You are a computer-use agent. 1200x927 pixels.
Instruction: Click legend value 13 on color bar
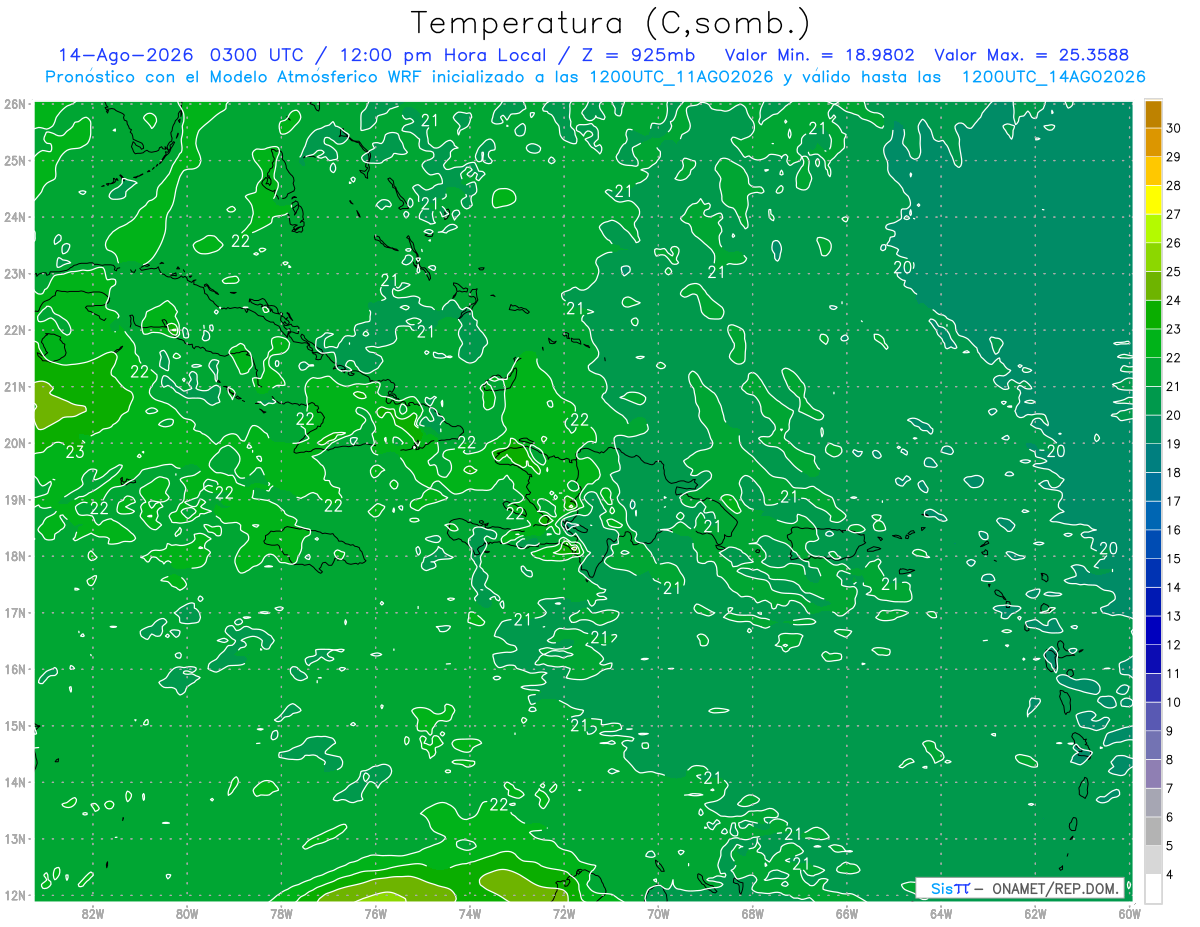pos(1174,616)
